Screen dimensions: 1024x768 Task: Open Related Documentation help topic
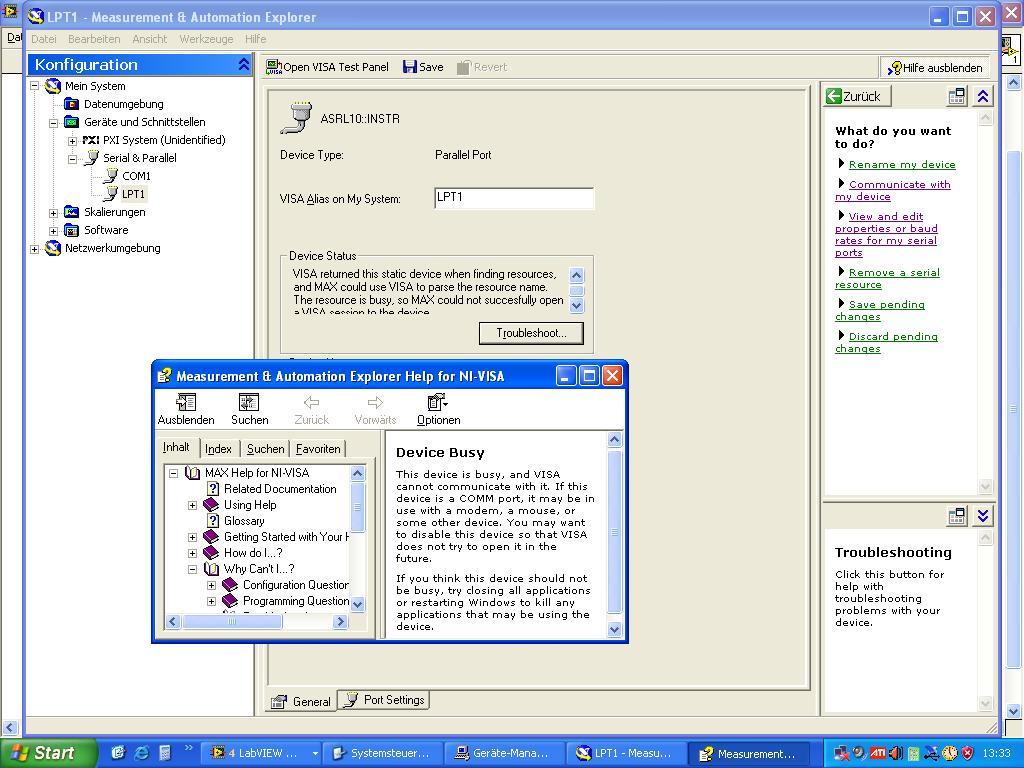tap(280, 488)
